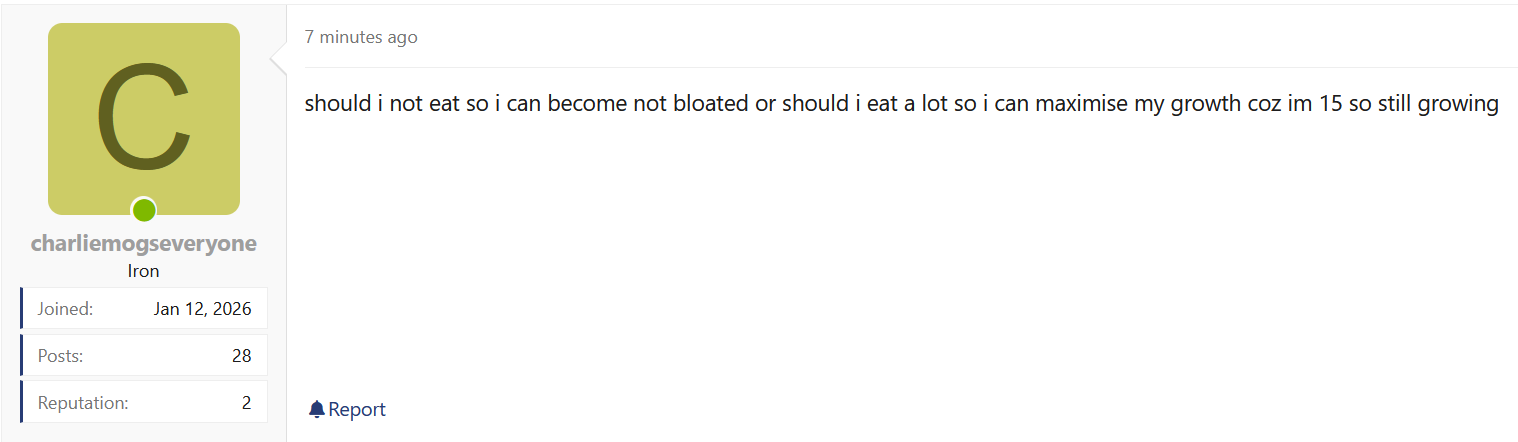Screen dimensions: 1518x442
Task: Open the yellow C avatar thumbnail
Action: click(x=144, y=118)
